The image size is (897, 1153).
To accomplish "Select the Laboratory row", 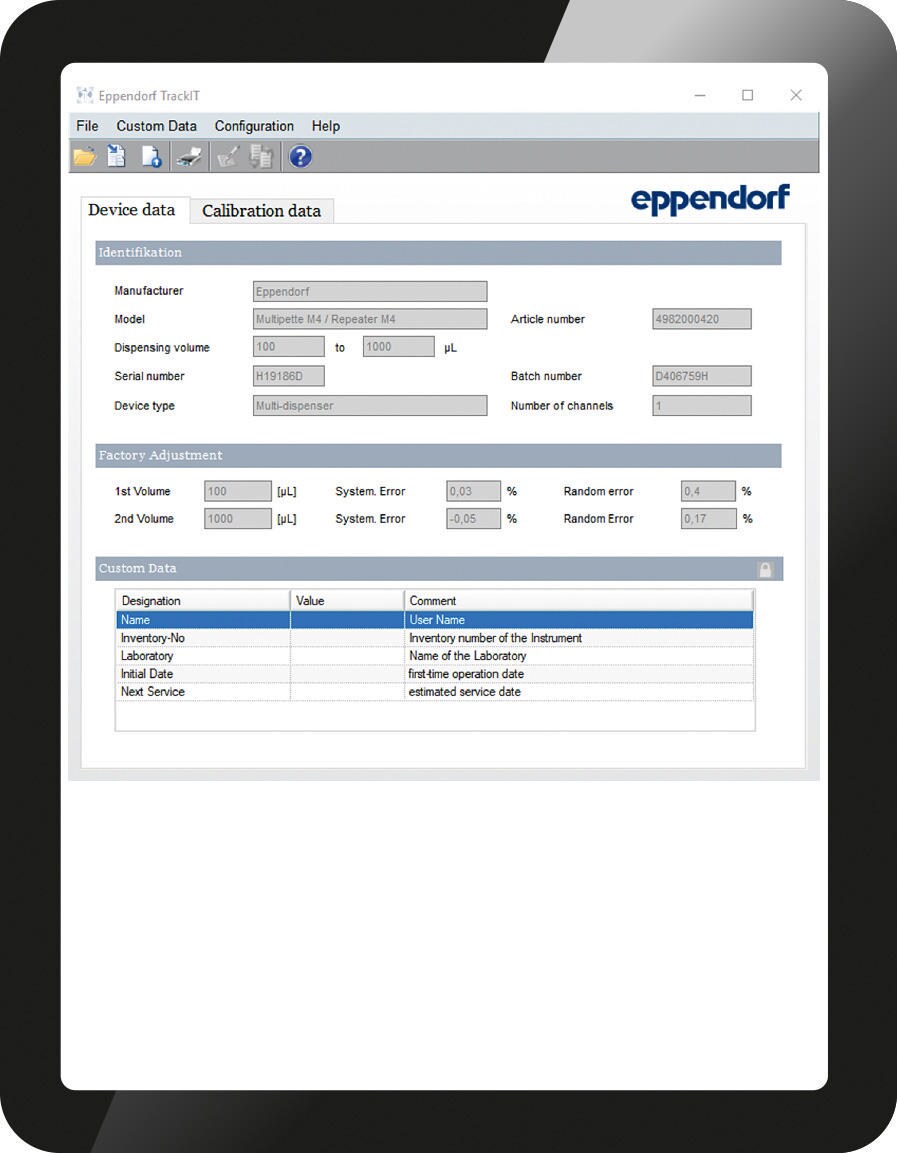I will pyautogui.click(x=435, y=656).
